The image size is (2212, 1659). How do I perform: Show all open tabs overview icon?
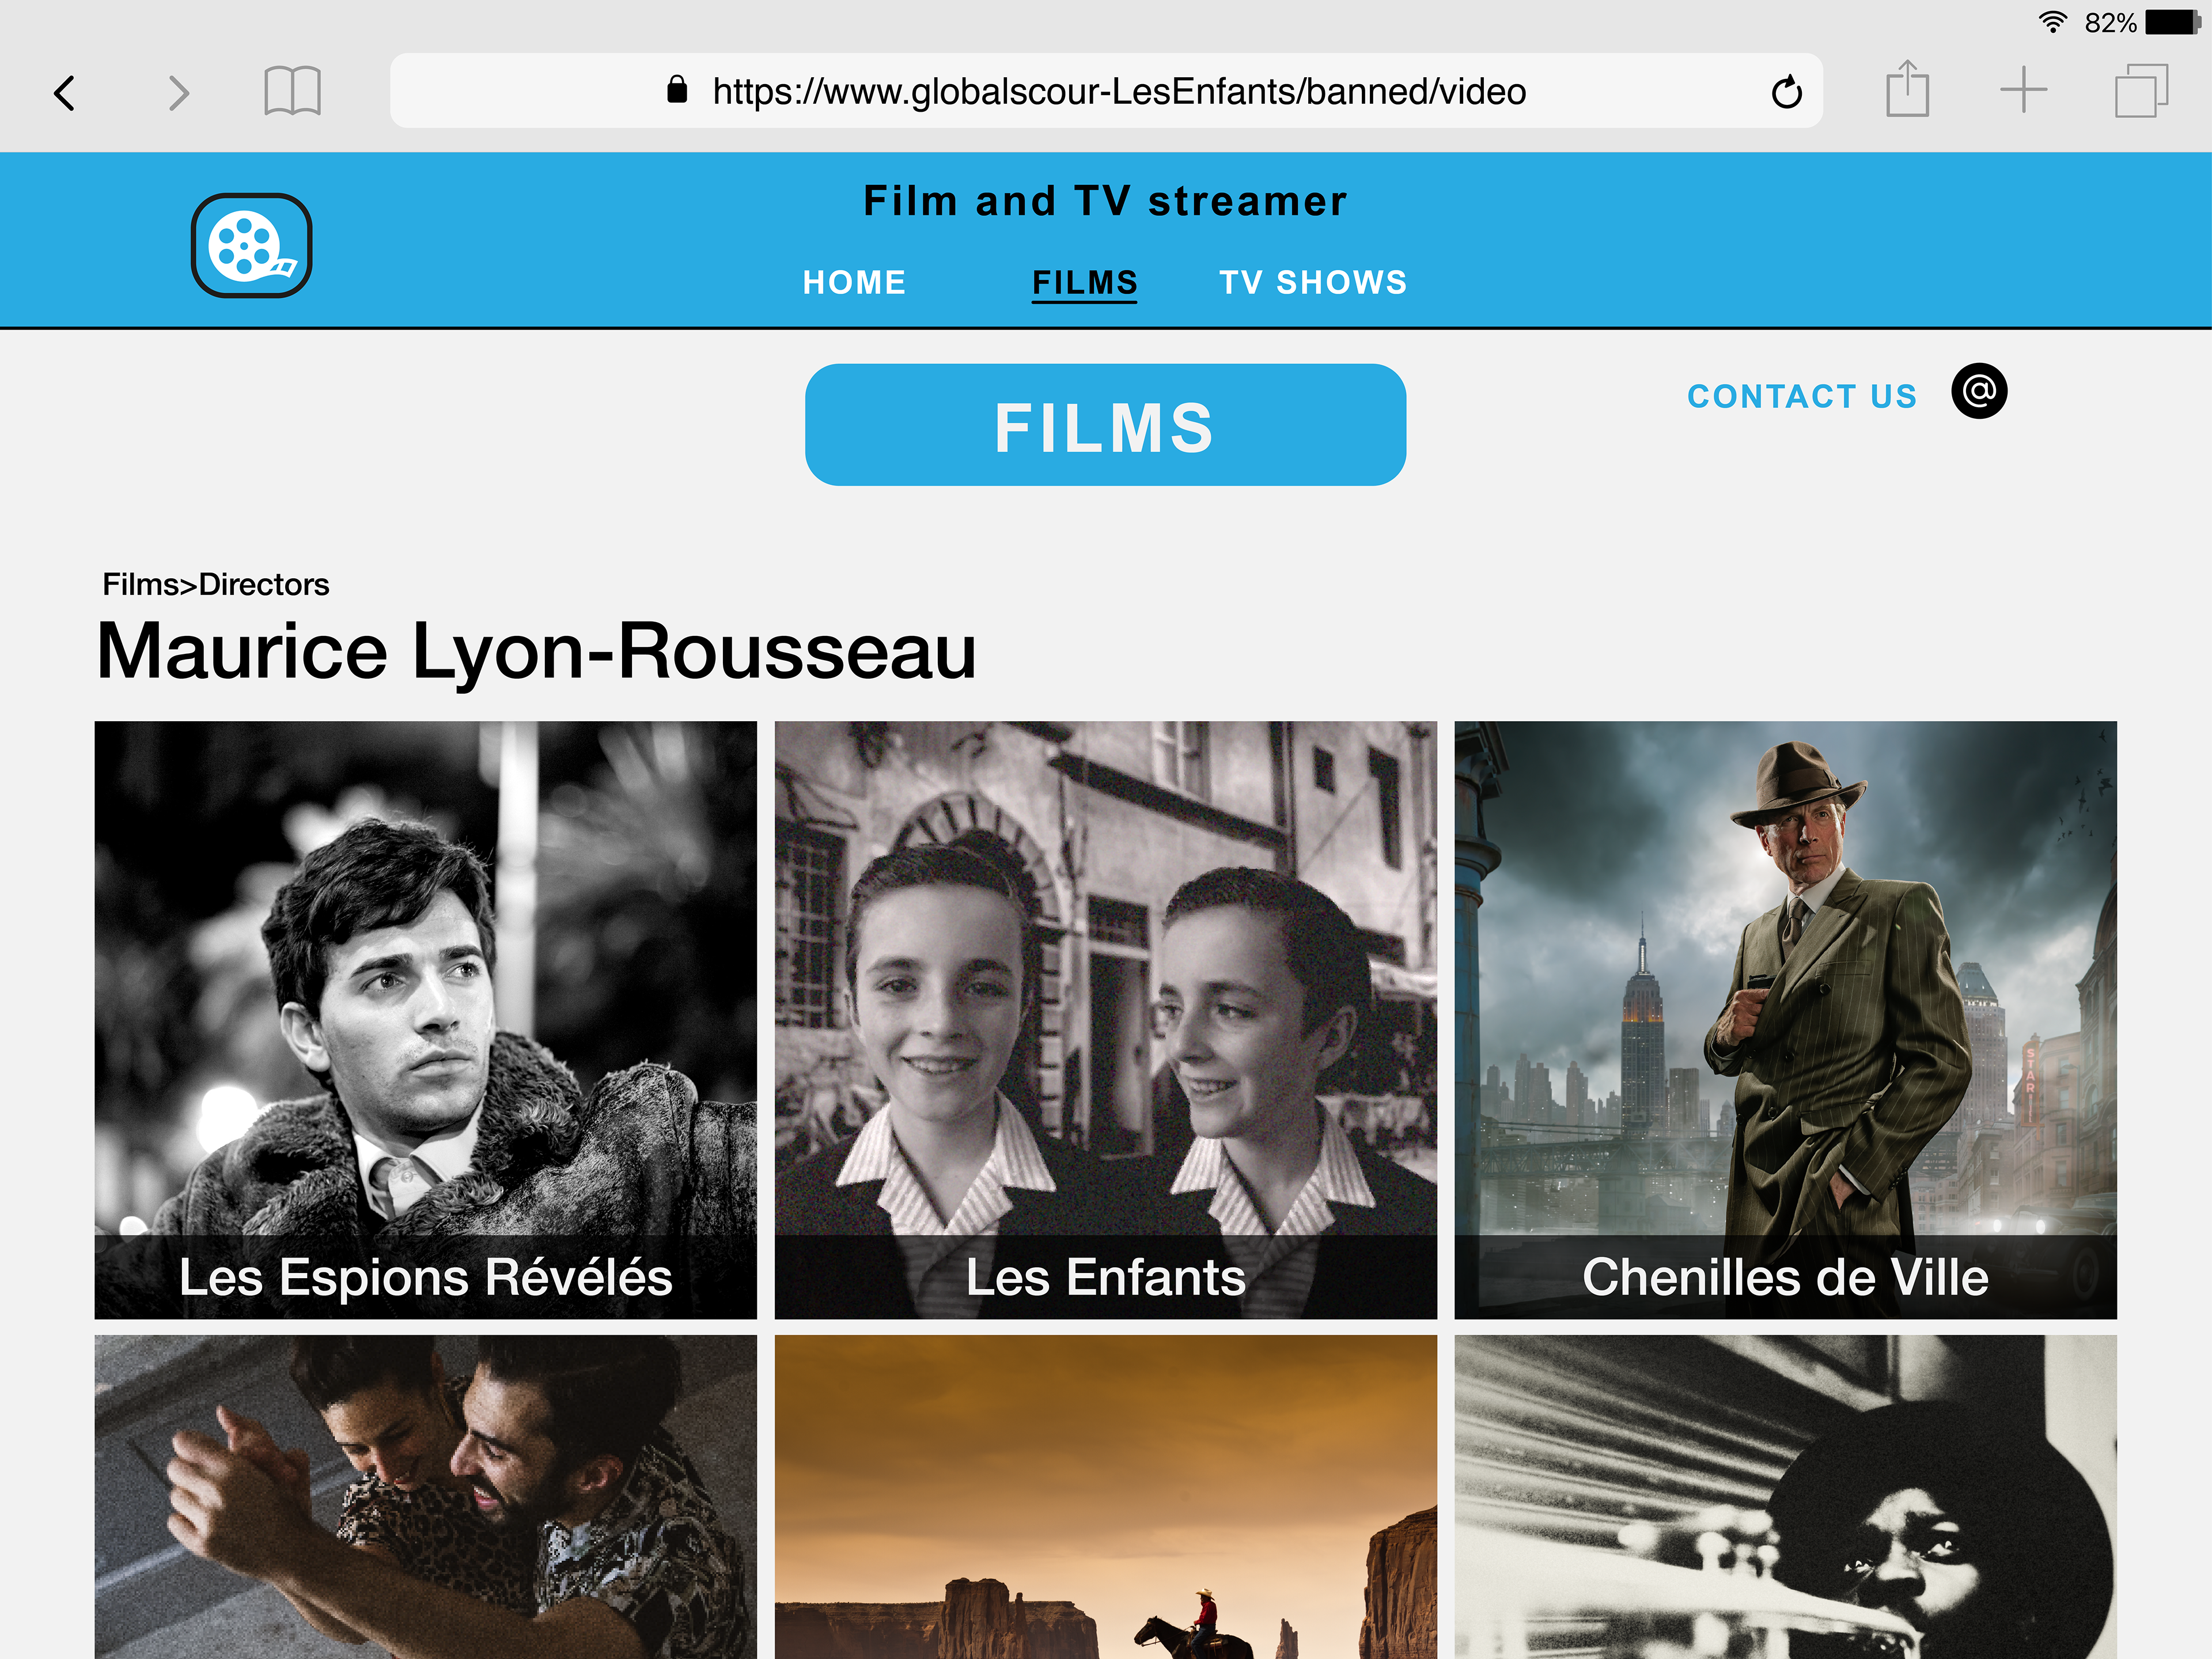(2140, 90)
